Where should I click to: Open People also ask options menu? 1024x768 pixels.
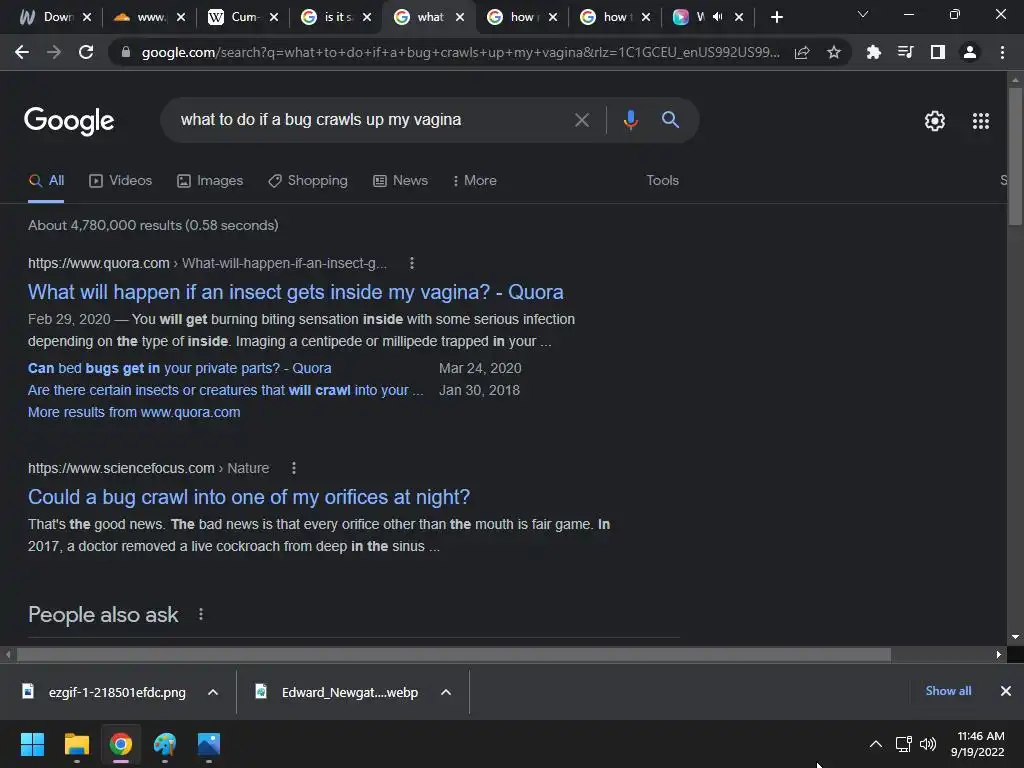(201, 615)
